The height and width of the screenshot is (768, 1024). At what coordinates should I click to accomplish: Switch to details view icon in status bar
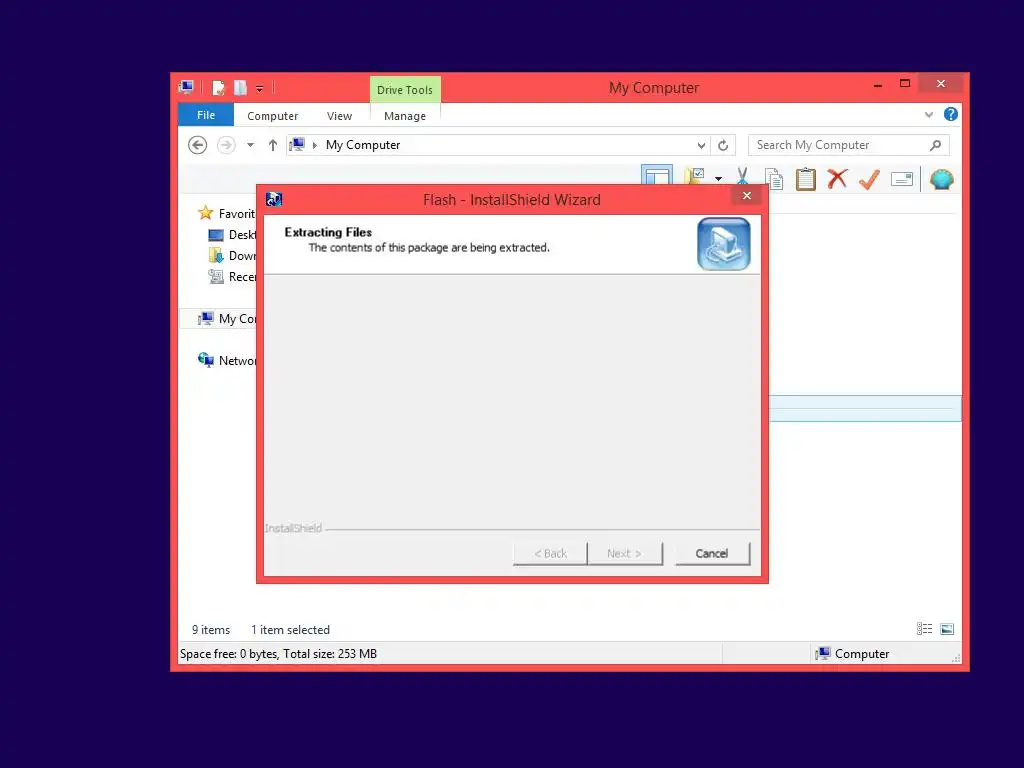coord(924,629)
